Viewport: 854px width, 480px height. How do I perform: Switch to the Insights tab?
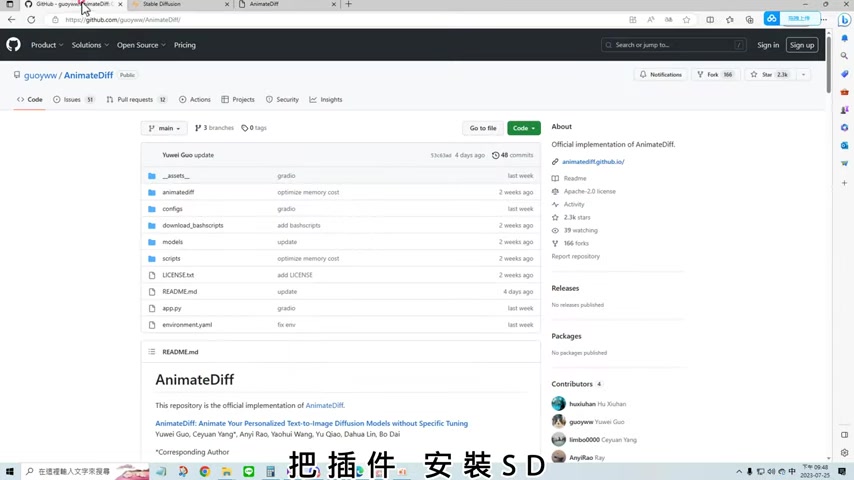326,100
